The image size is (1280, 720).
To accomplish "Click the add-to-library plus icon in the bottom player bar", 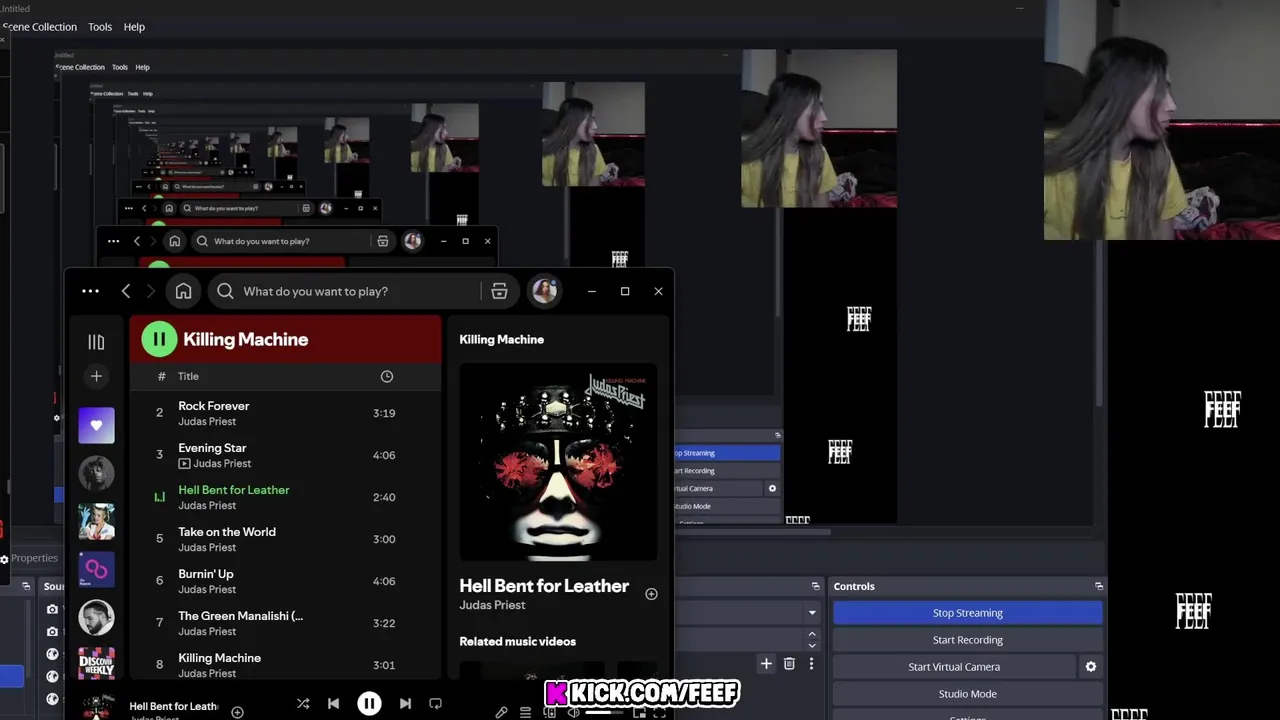I will click(237, 712).
